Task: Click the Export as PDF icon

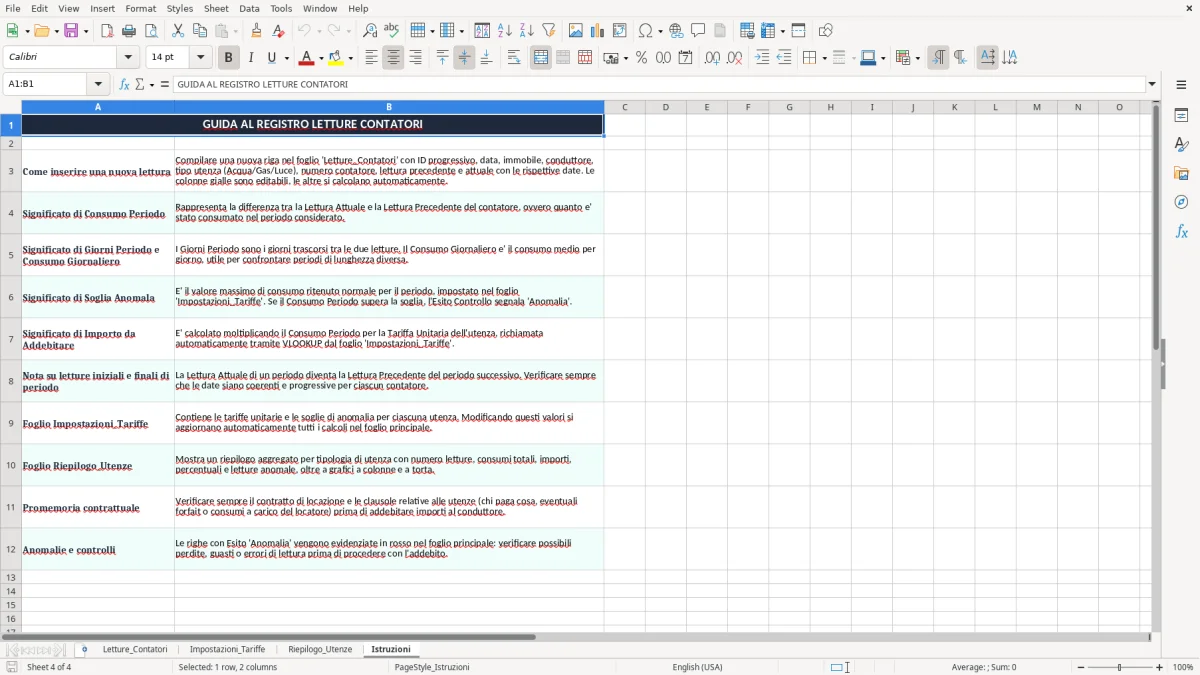Action: pos(107,31)
